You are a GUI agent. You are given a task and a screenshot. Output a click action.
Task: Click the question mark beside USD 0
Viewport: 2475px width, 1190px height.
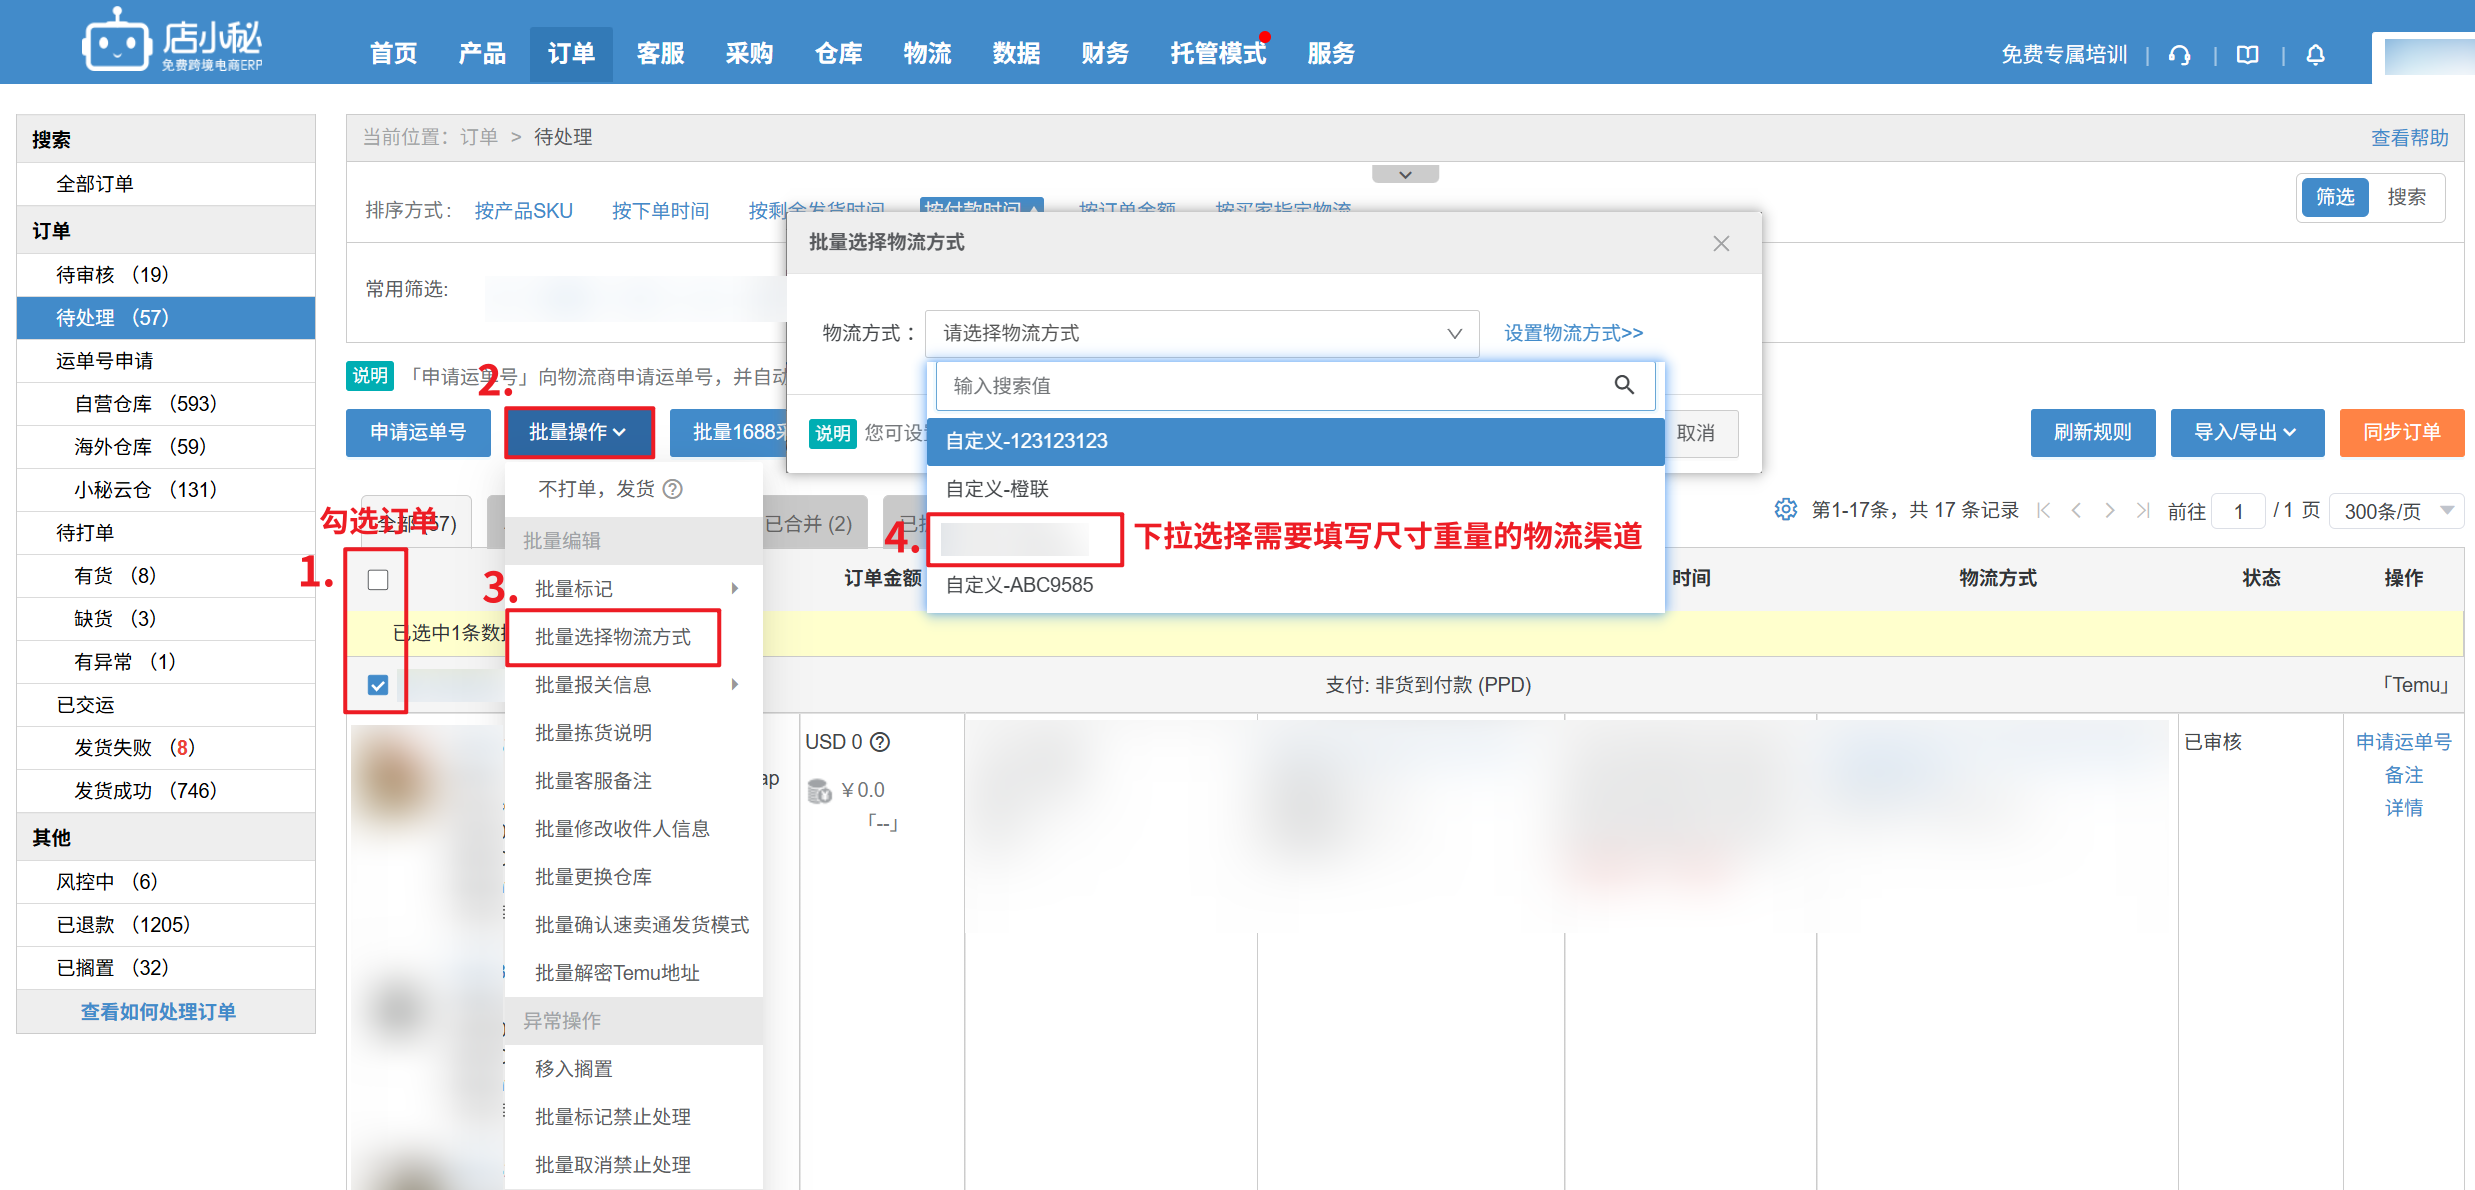(880, 742)
